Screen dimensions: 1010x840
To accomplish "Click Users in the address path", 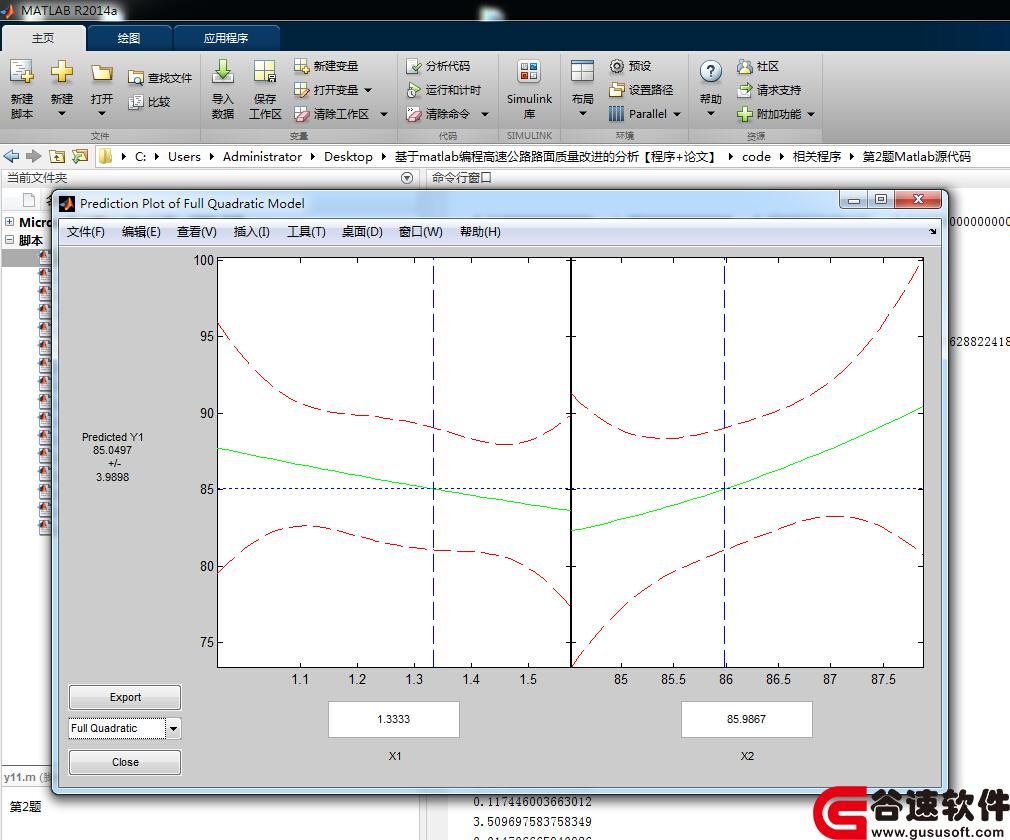I will pyautogui.click(x=184, y=157).
